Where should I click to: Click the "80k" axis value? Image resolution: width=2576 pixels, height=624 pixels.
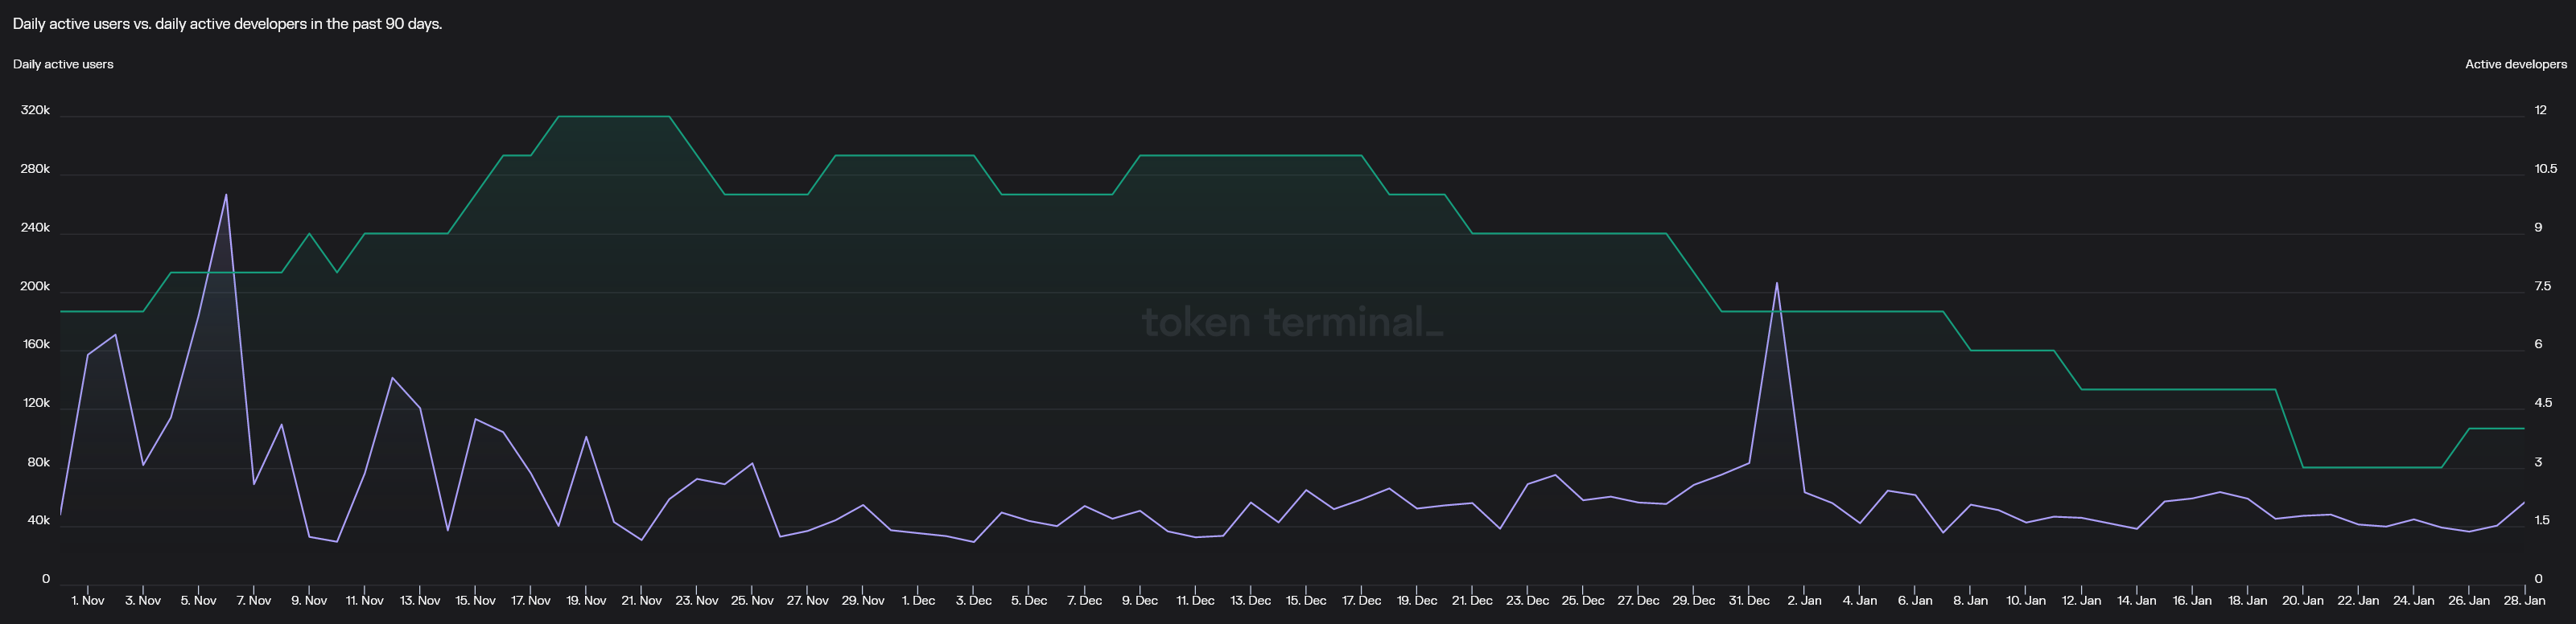[x=38, y=462]
